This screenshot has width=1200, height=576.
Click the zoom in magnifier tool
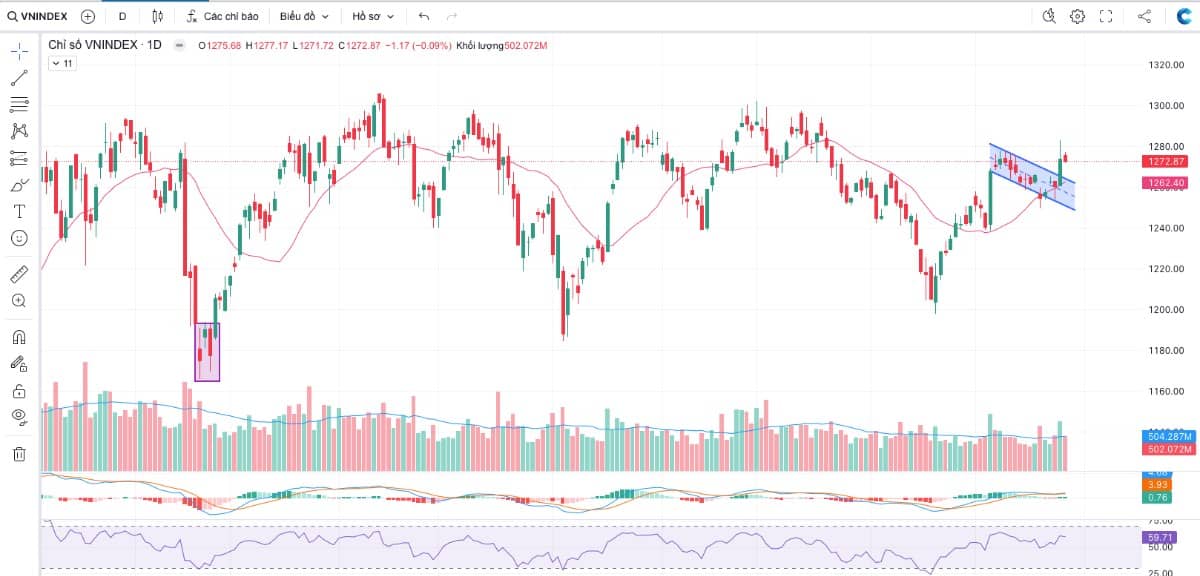click(19, 300)
